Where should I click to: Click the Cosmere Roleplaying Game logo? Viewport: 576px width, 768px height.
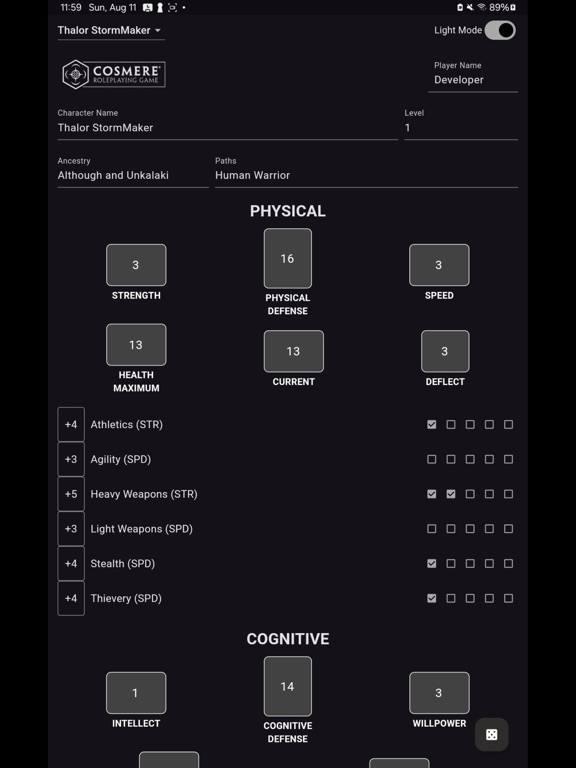coord(114,74)
